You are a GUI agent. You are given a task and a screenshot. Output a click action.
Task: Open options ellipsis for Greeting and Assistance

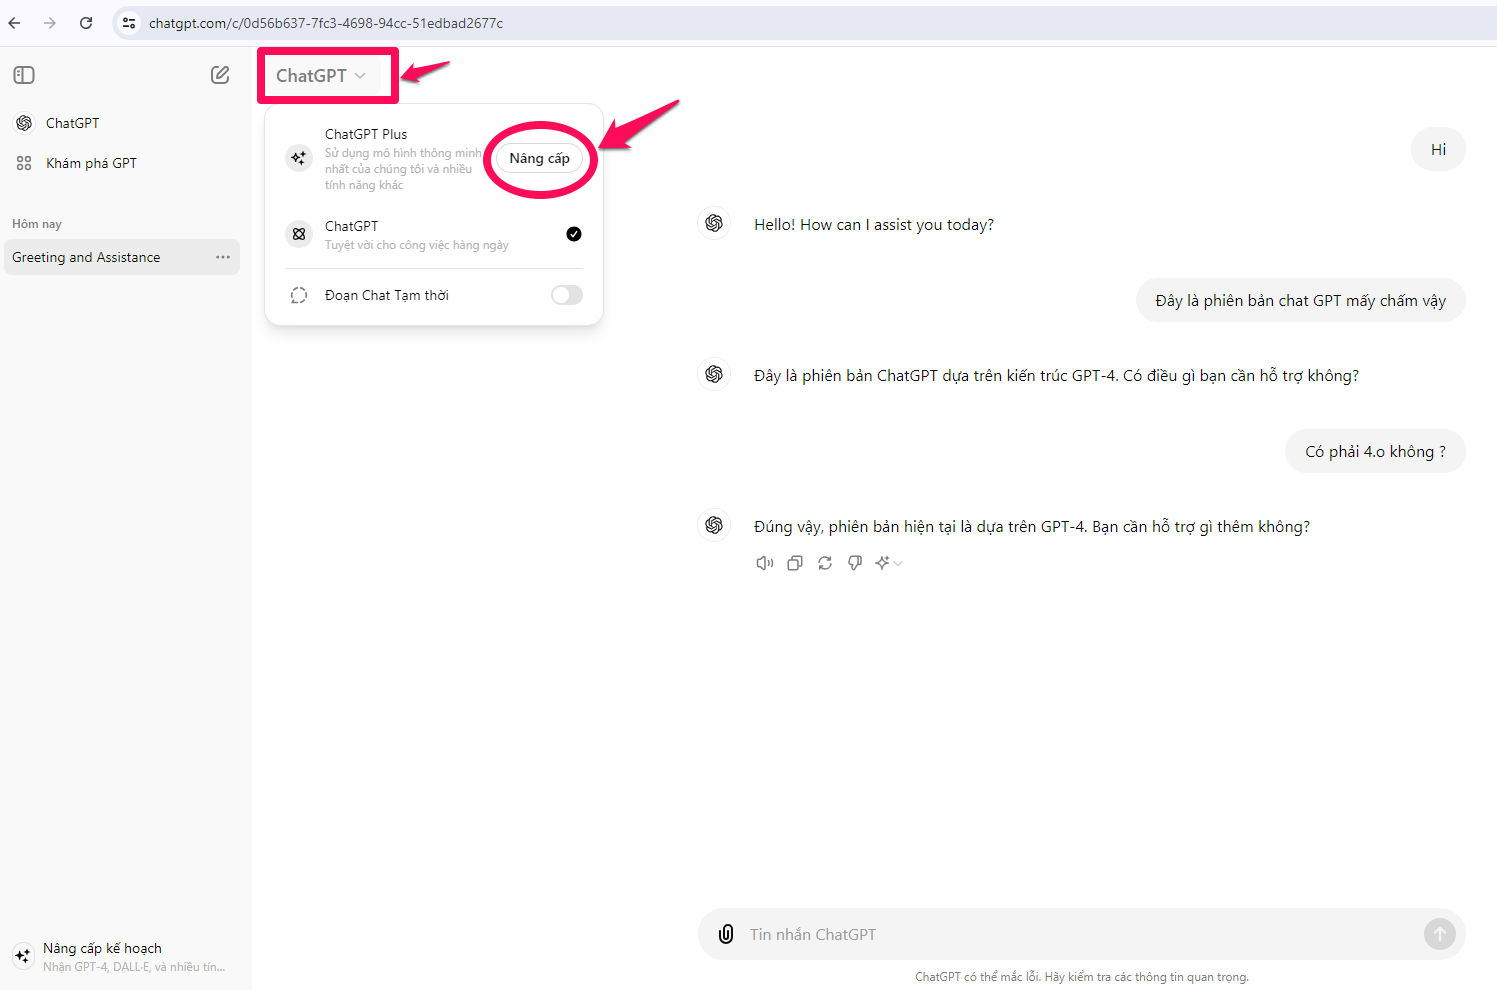(223, 257)
